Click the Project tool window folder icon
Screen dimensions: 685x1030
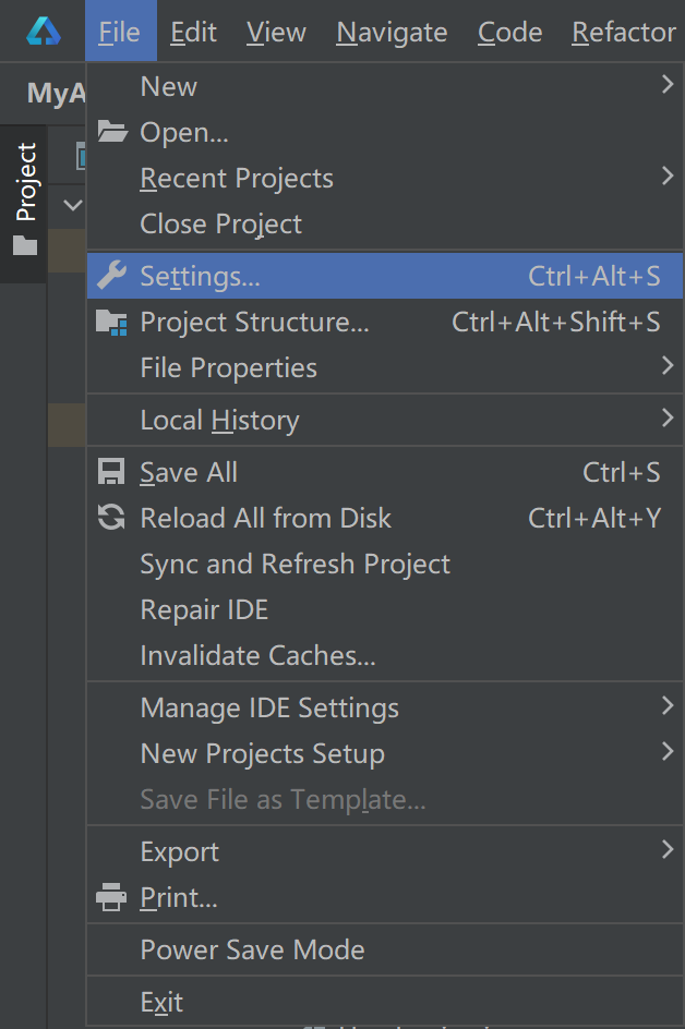[x=26, y=245]
